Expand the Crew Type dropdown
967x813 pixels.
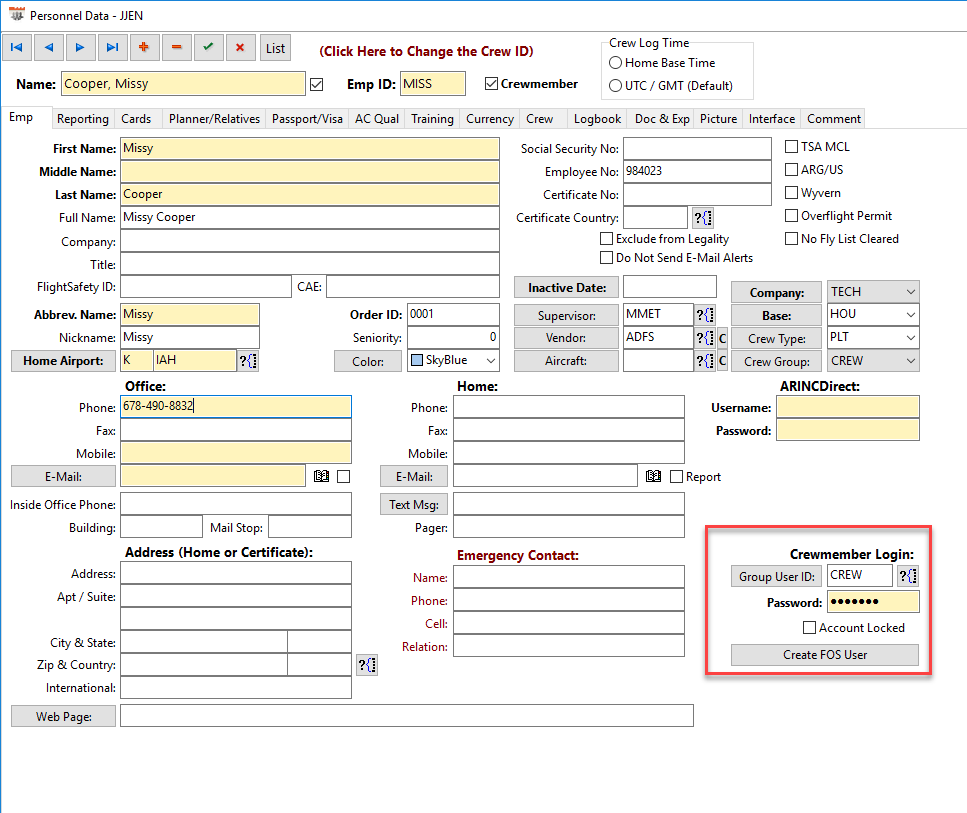click(909, 338)
